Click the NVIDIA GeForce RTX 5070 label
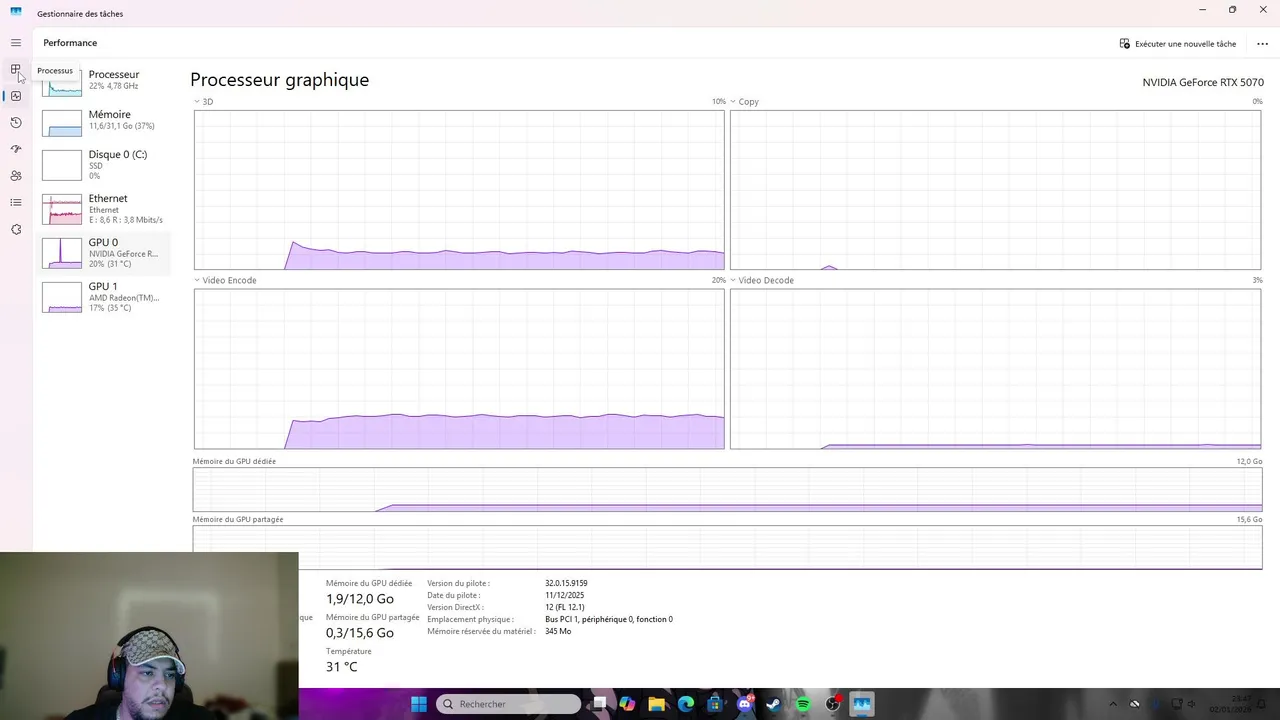The width and height of the screenshot is (1280, 720). pos(1203,82)
